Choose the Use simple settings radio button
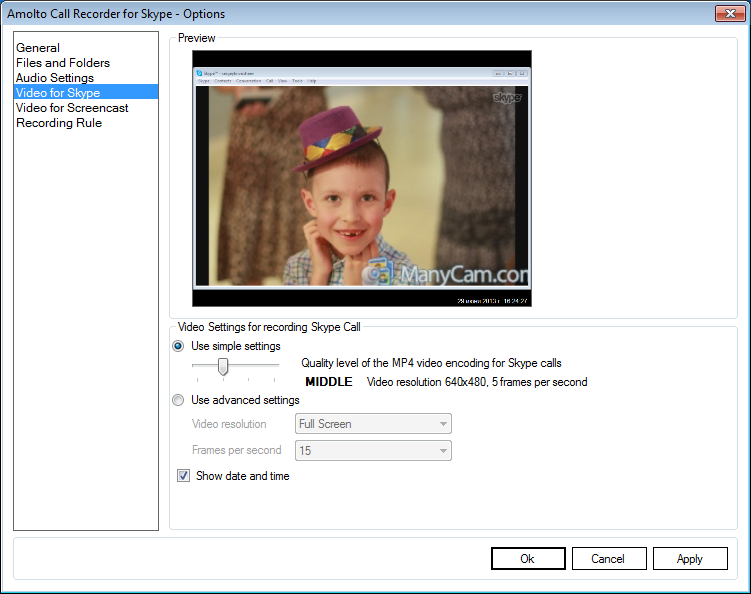The height and width of the screenshot is (594, 751). pyautogui.click(x=179, y=346)
